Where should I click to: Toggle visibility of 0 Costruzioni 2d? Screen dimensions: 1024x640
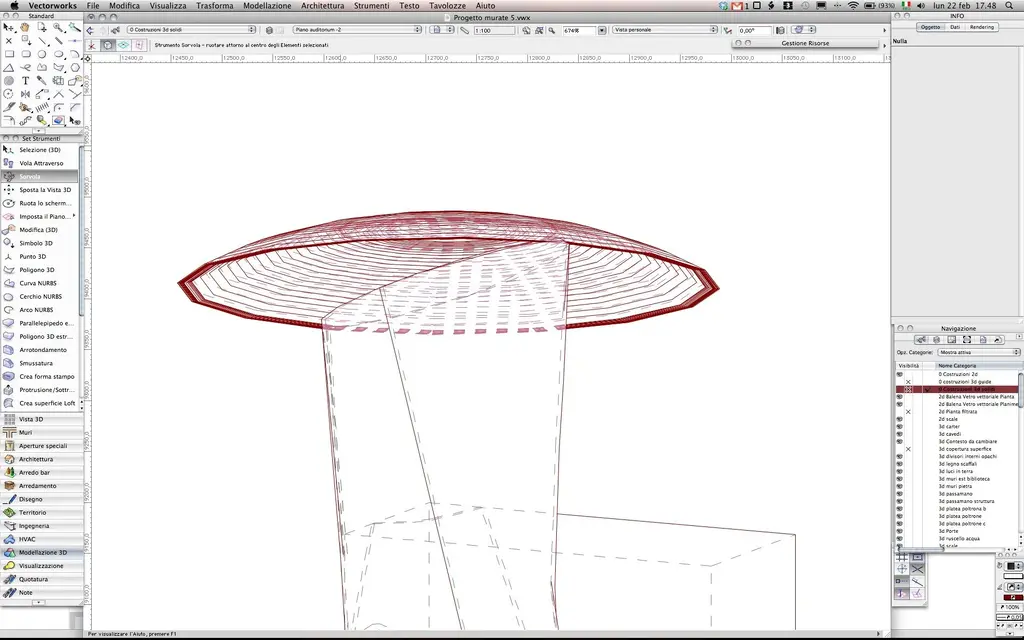900,374
